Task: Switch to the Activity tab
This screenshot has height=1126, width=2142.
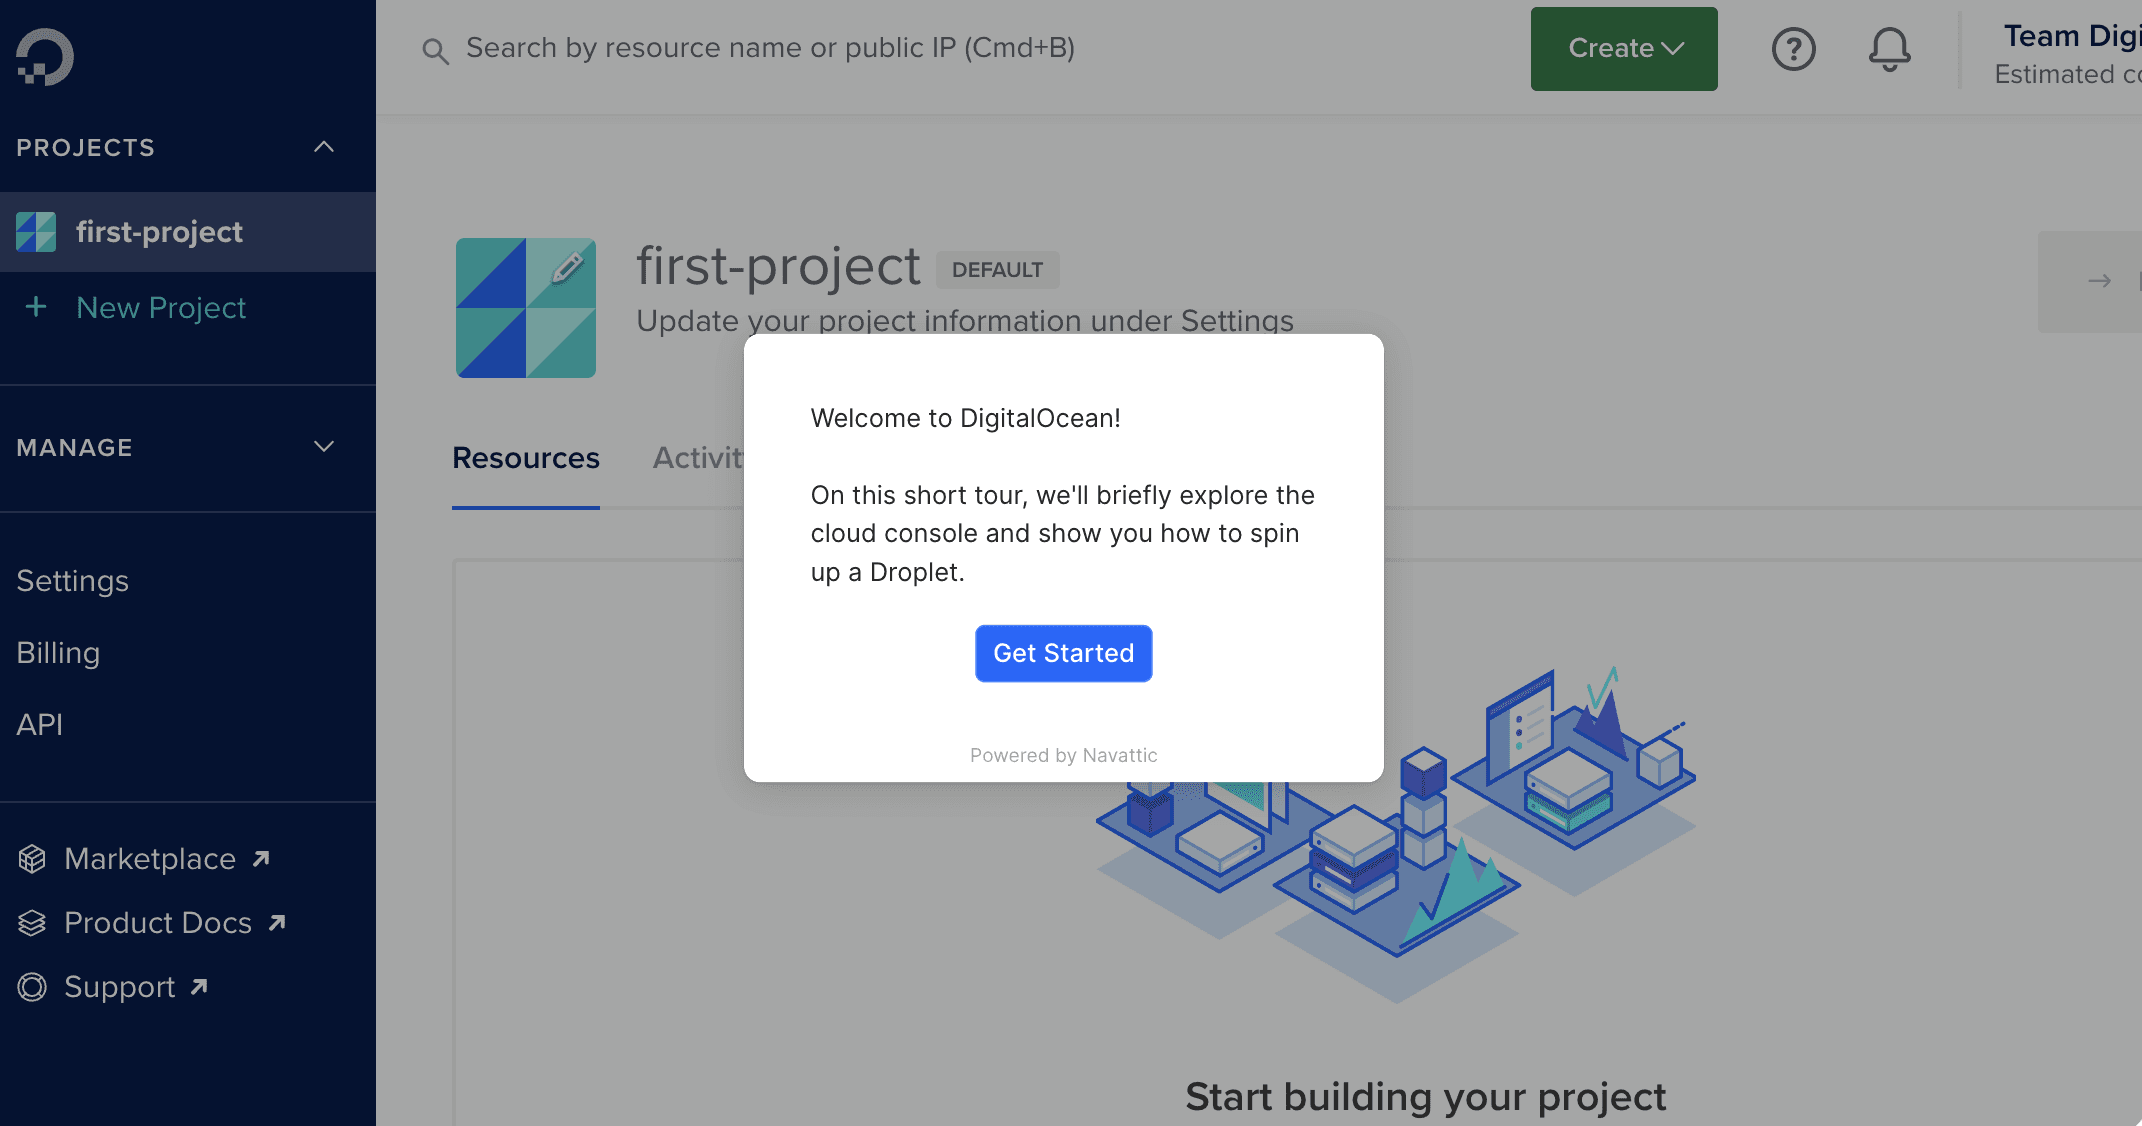Action: pos(698,458)
